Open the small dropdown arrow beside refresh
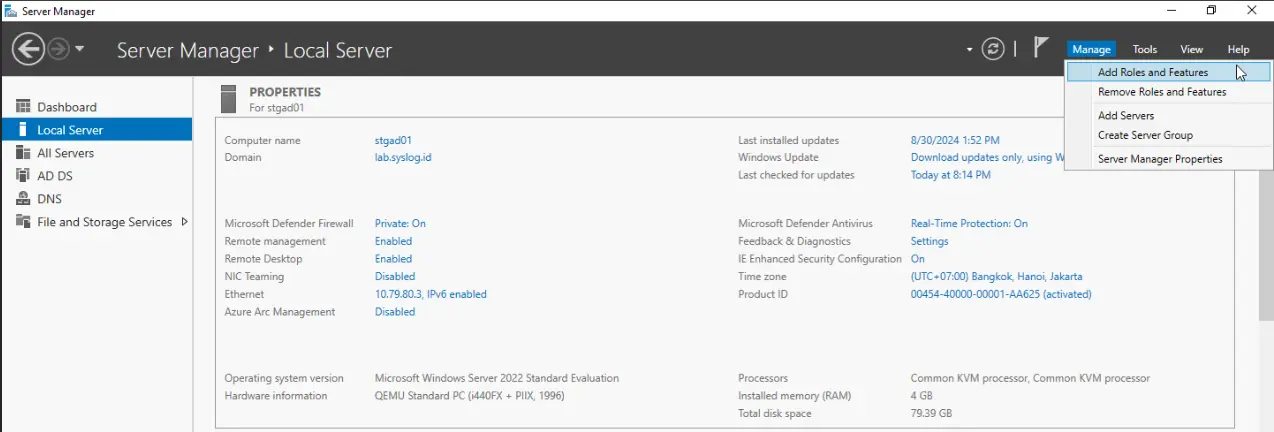This screenshot has height=432, width=1274. (x=969, y=49)
